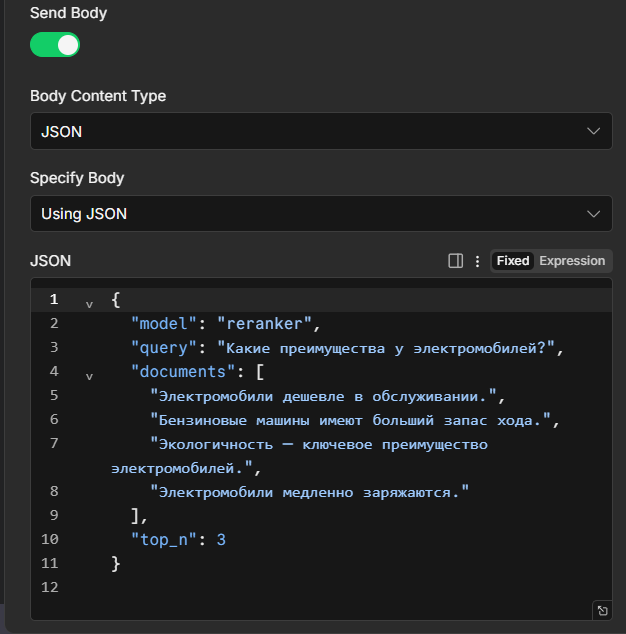Click the top_n value 3
This screenshot has width=626, height=634.
[221, 539]
